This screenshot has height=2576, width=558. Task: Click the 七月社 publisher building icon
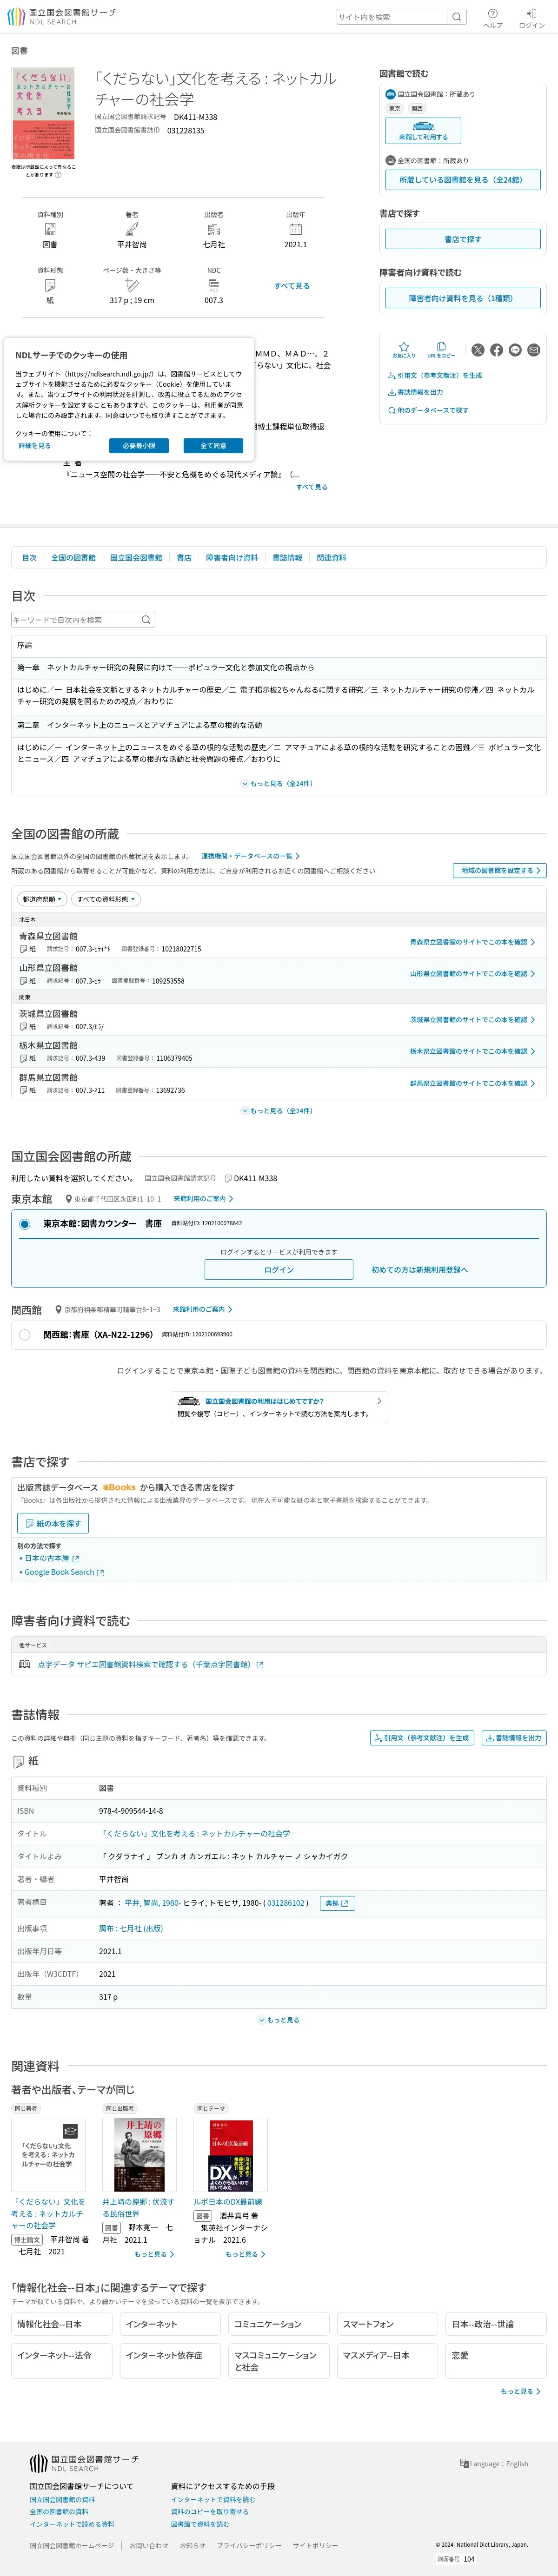click(214, 229)
